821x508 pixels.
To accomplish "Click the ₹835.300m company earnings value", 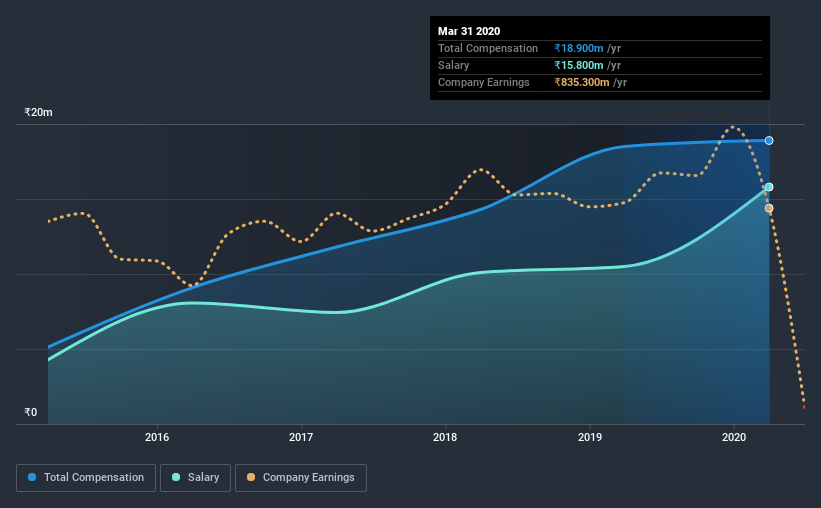I will click(x=582, y=82).
